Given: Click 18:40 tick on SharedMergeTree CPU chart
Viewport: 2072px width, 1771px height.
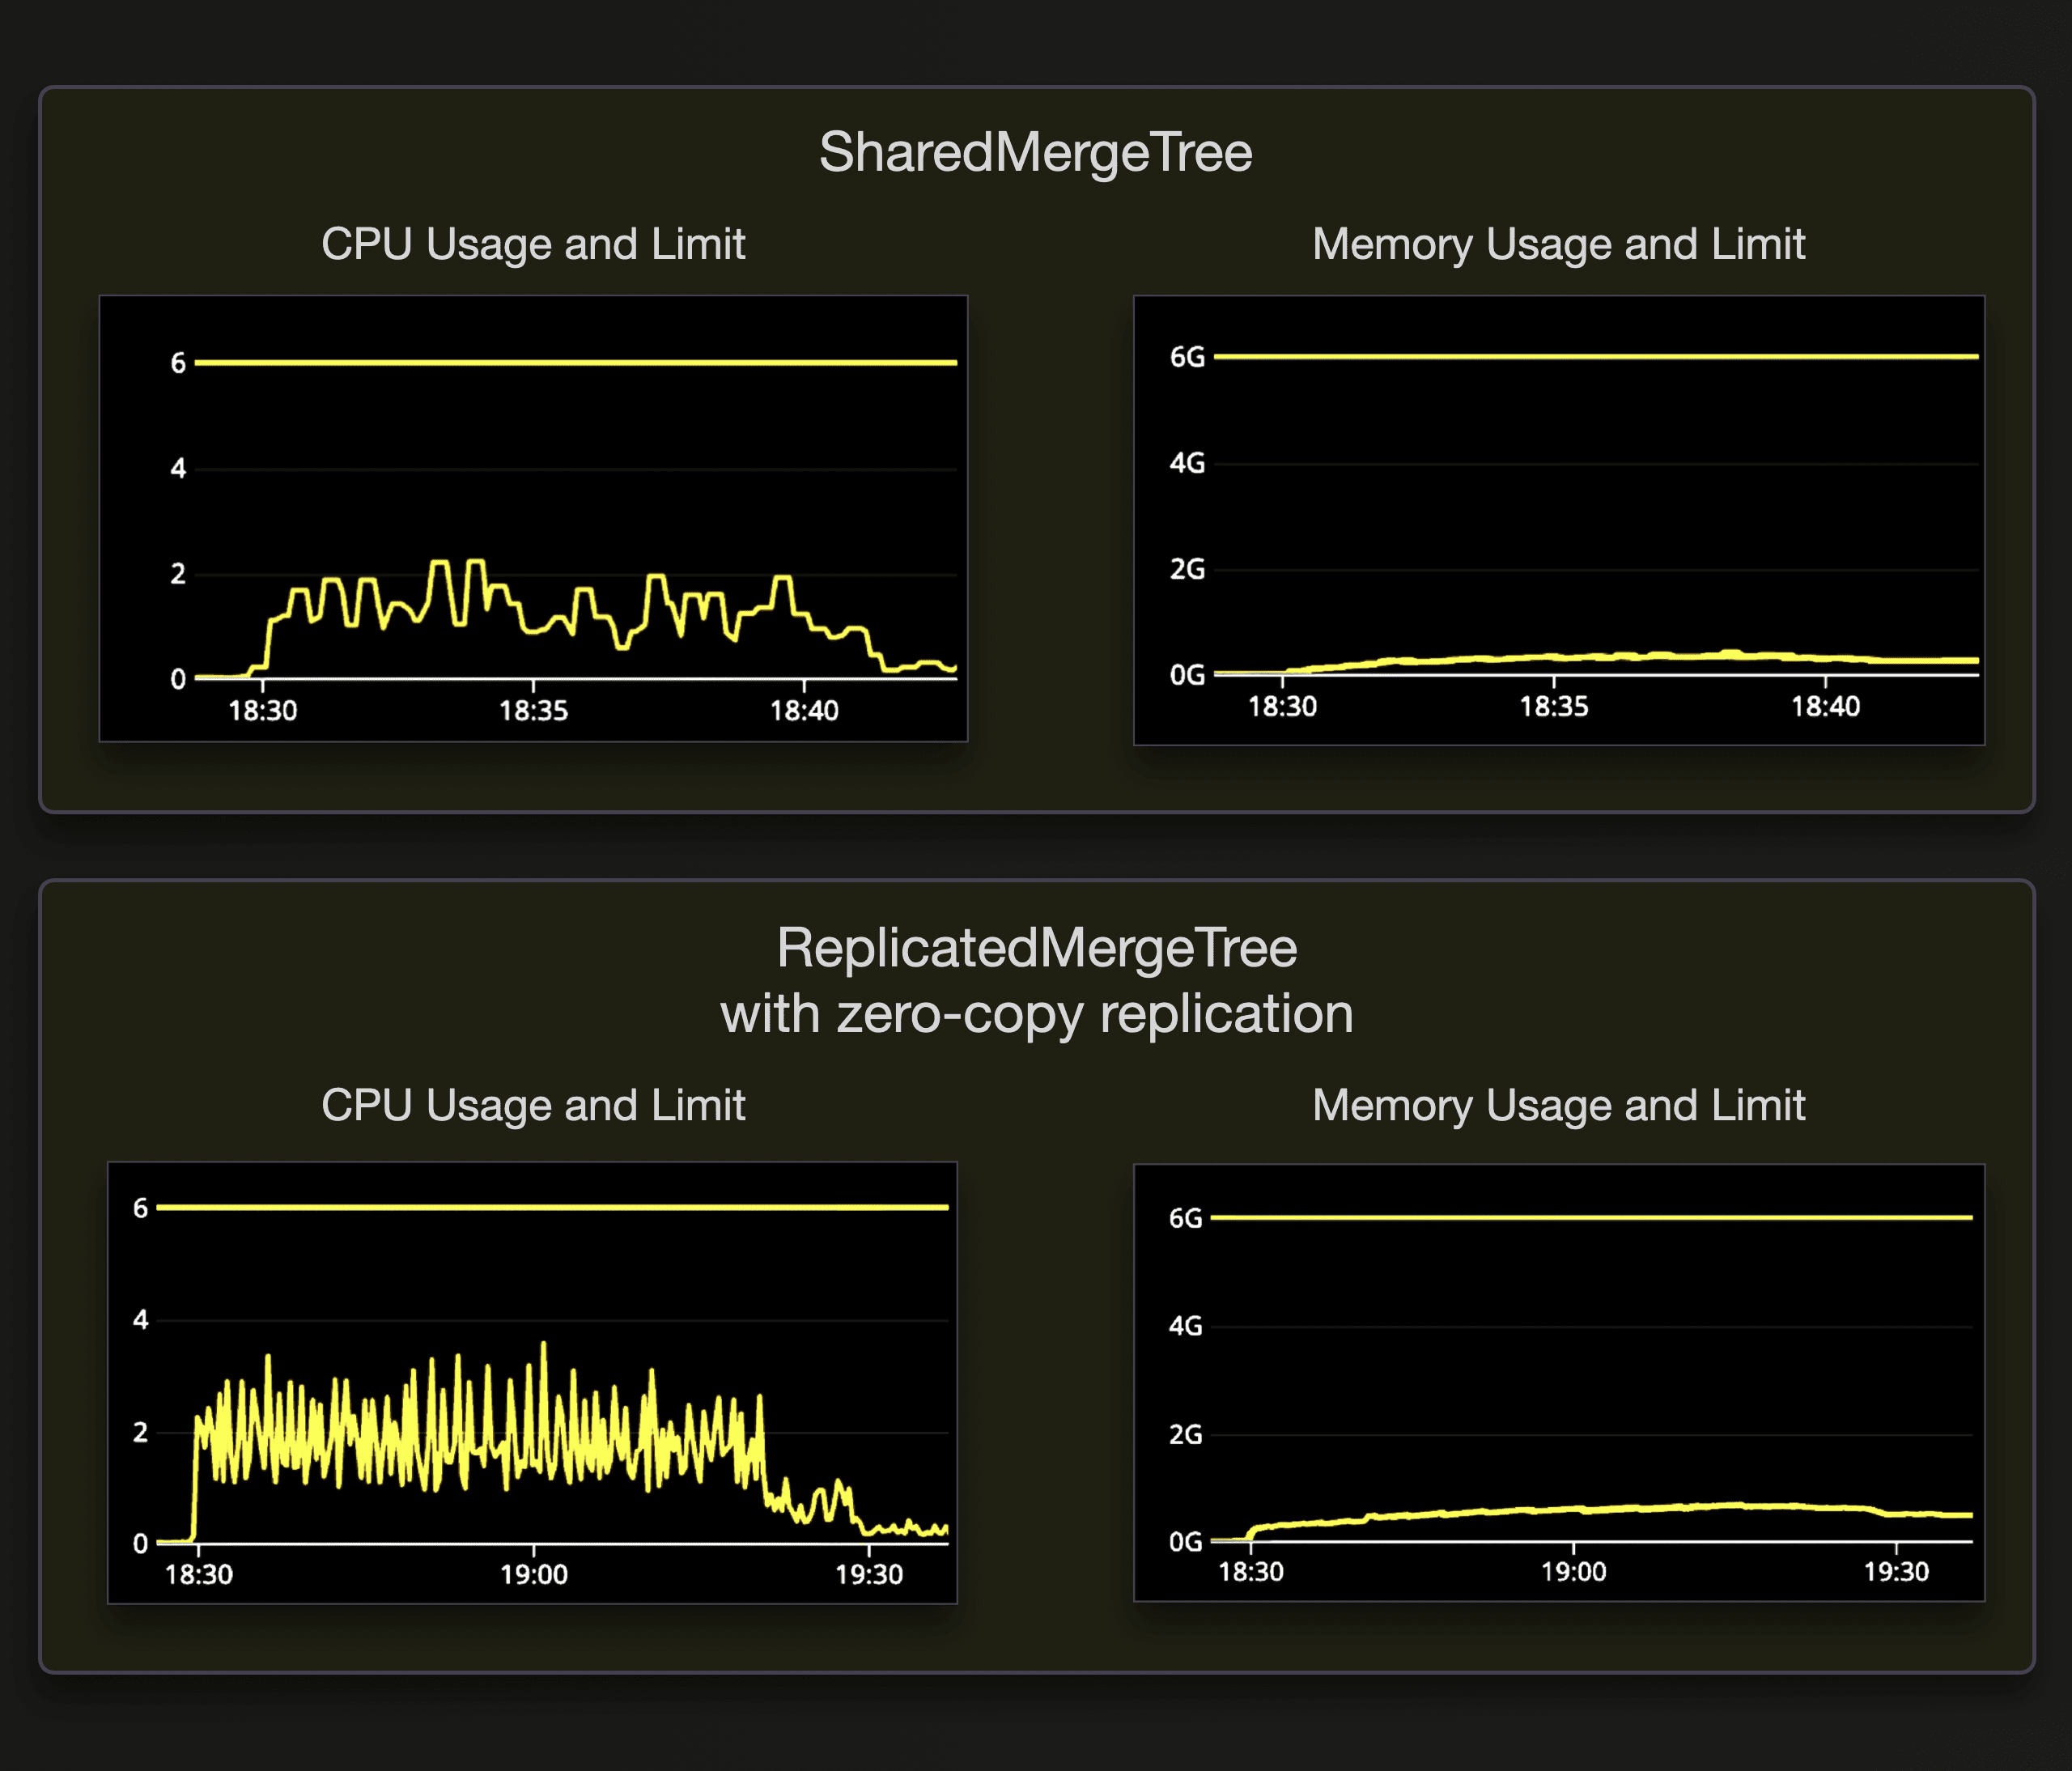Looking at the screenshot, I should click(804, 710).
